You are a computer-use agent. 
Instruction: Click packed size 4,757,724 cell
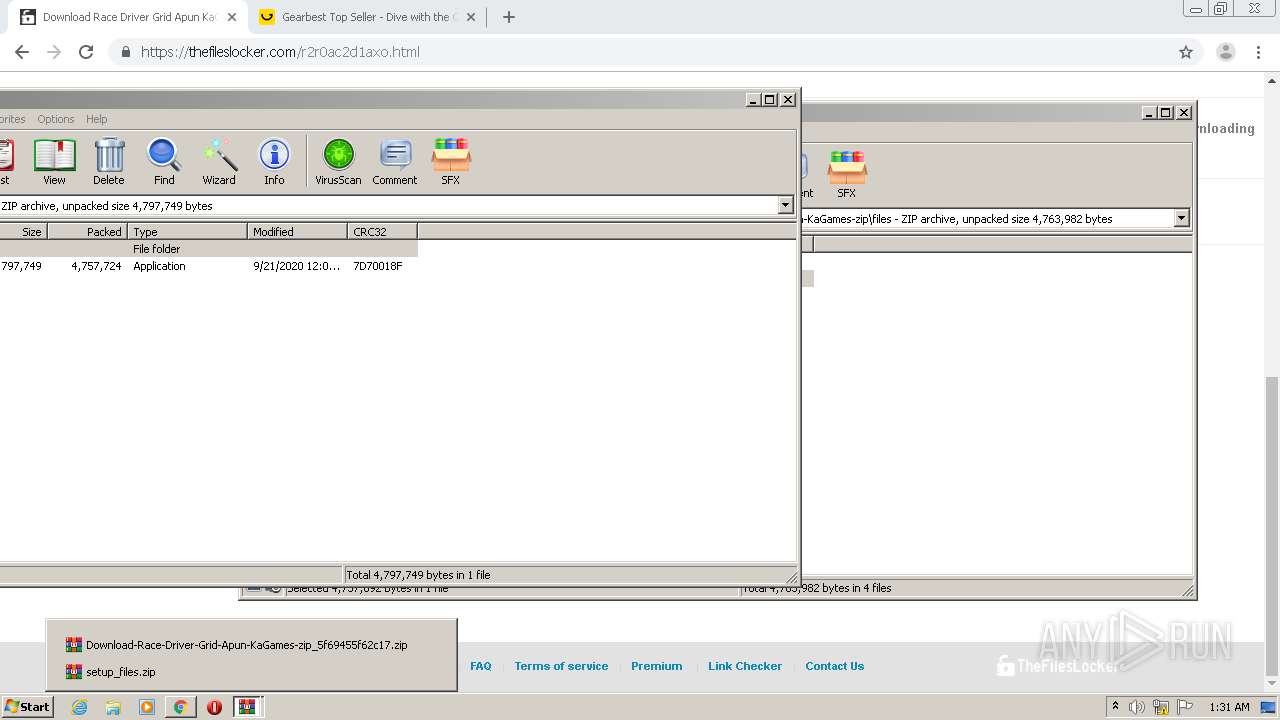[96, 266]
